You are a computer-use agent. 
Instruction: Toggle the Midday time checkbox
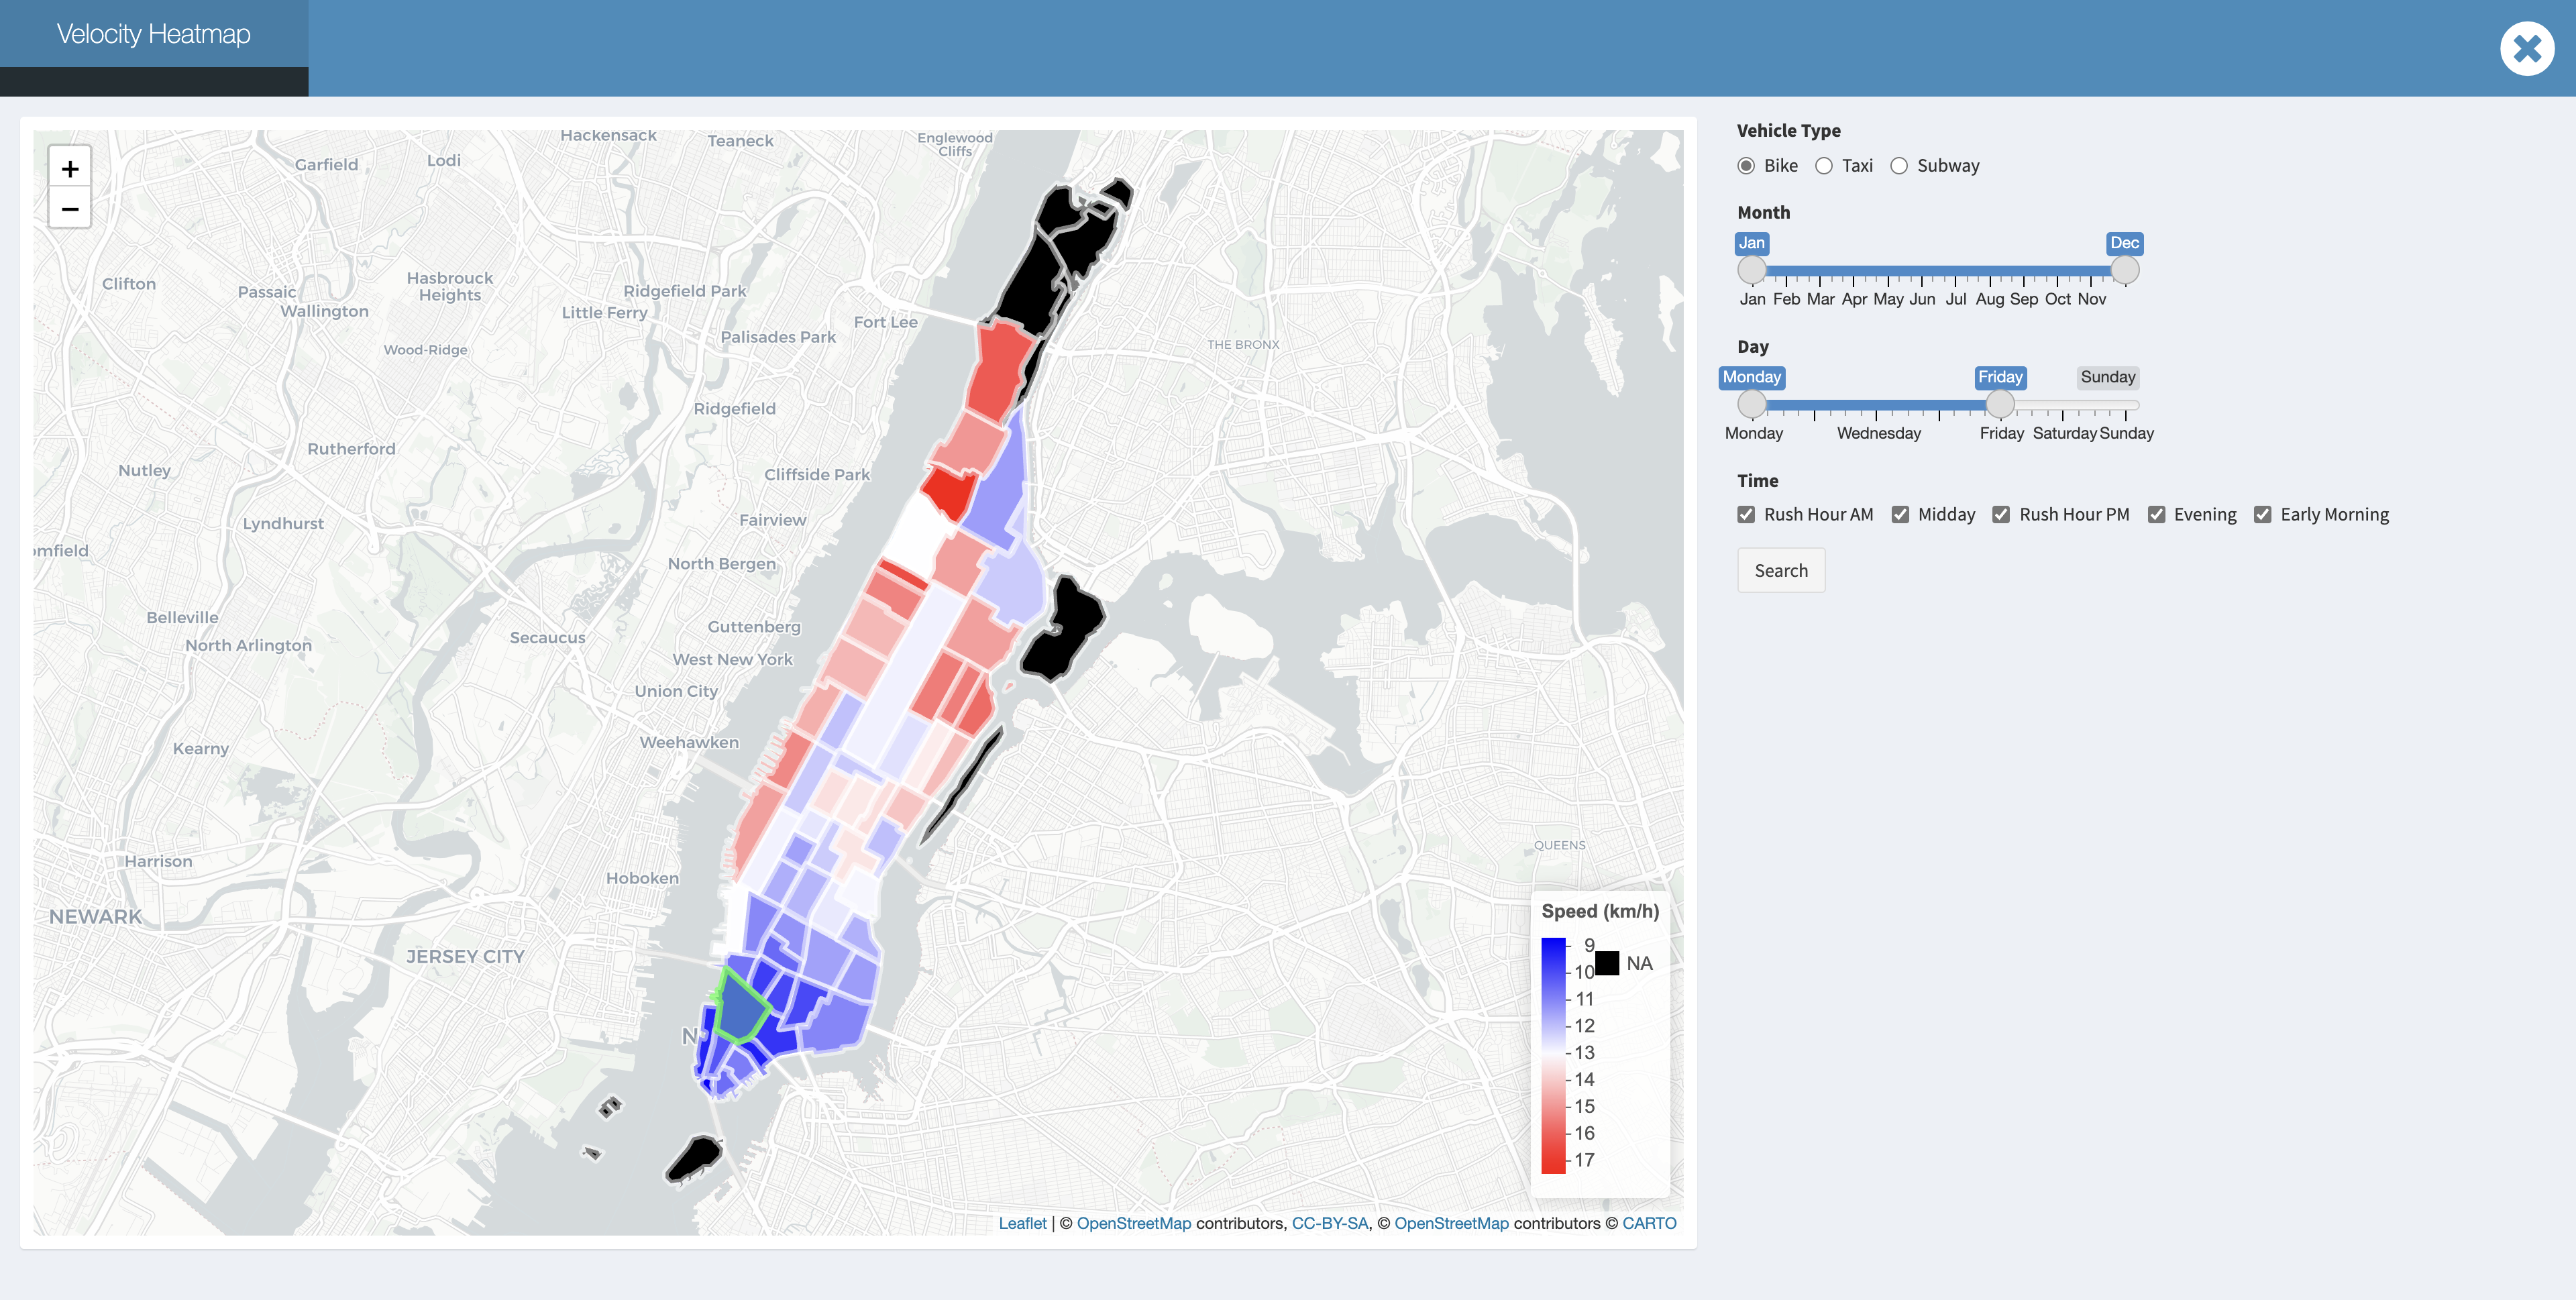click(1900, 514)
